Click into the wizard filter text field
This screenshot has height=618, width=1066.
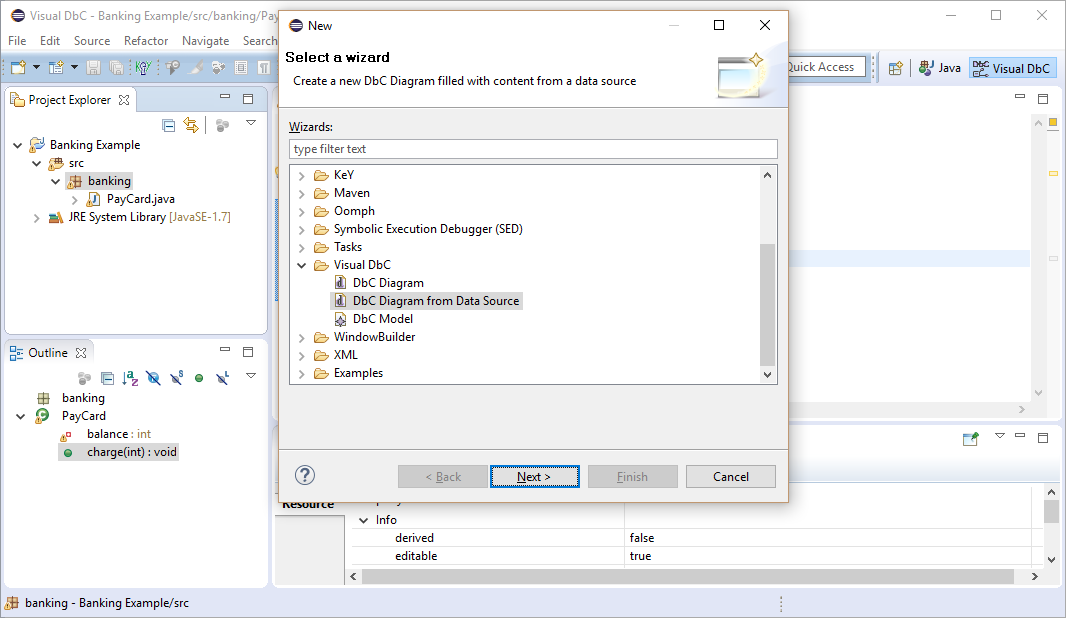tap(533, 149)
